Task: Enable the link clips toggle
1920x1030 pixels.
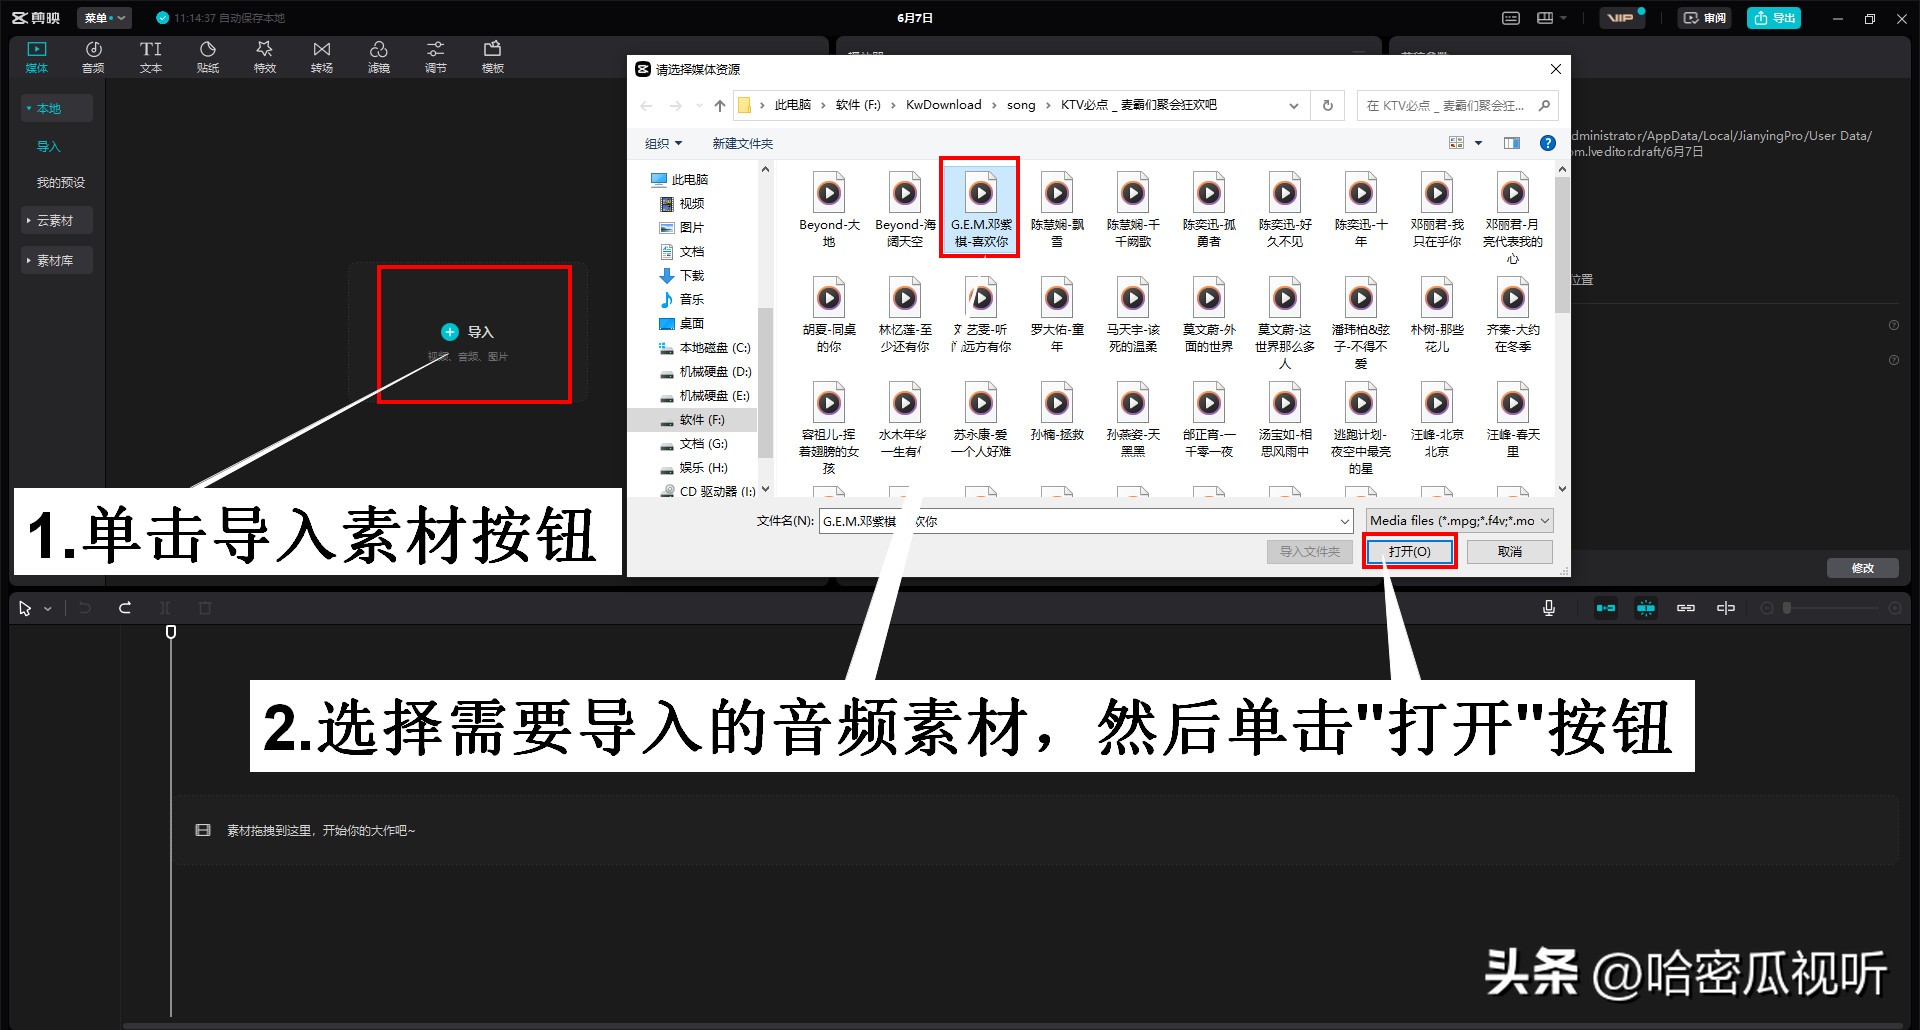Action: [x=1686, y=607]
